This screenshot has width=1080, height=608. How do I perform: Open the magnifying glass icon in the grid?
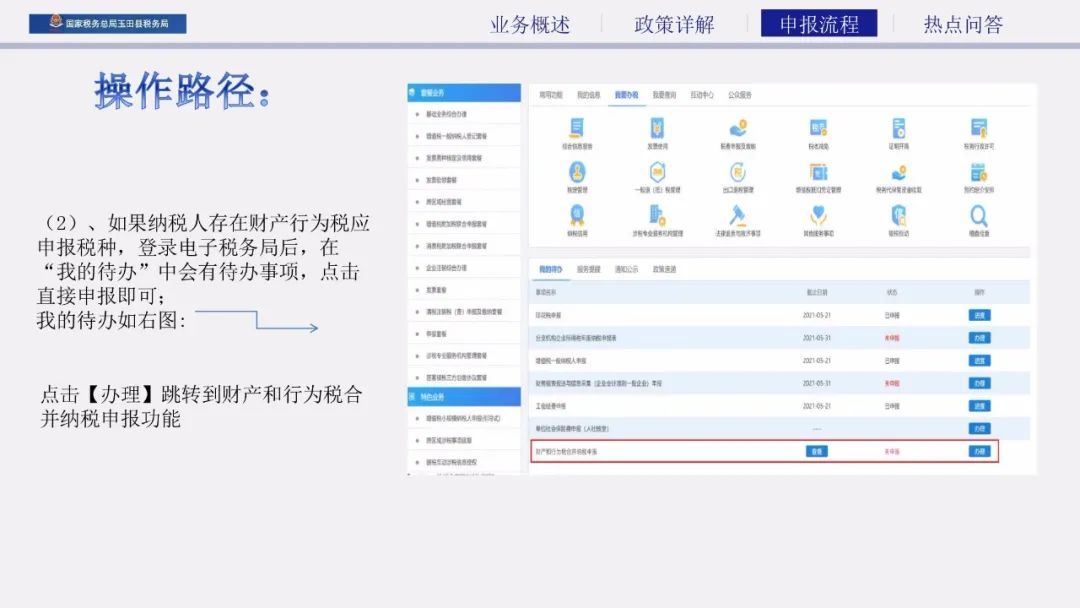(979, 216)
